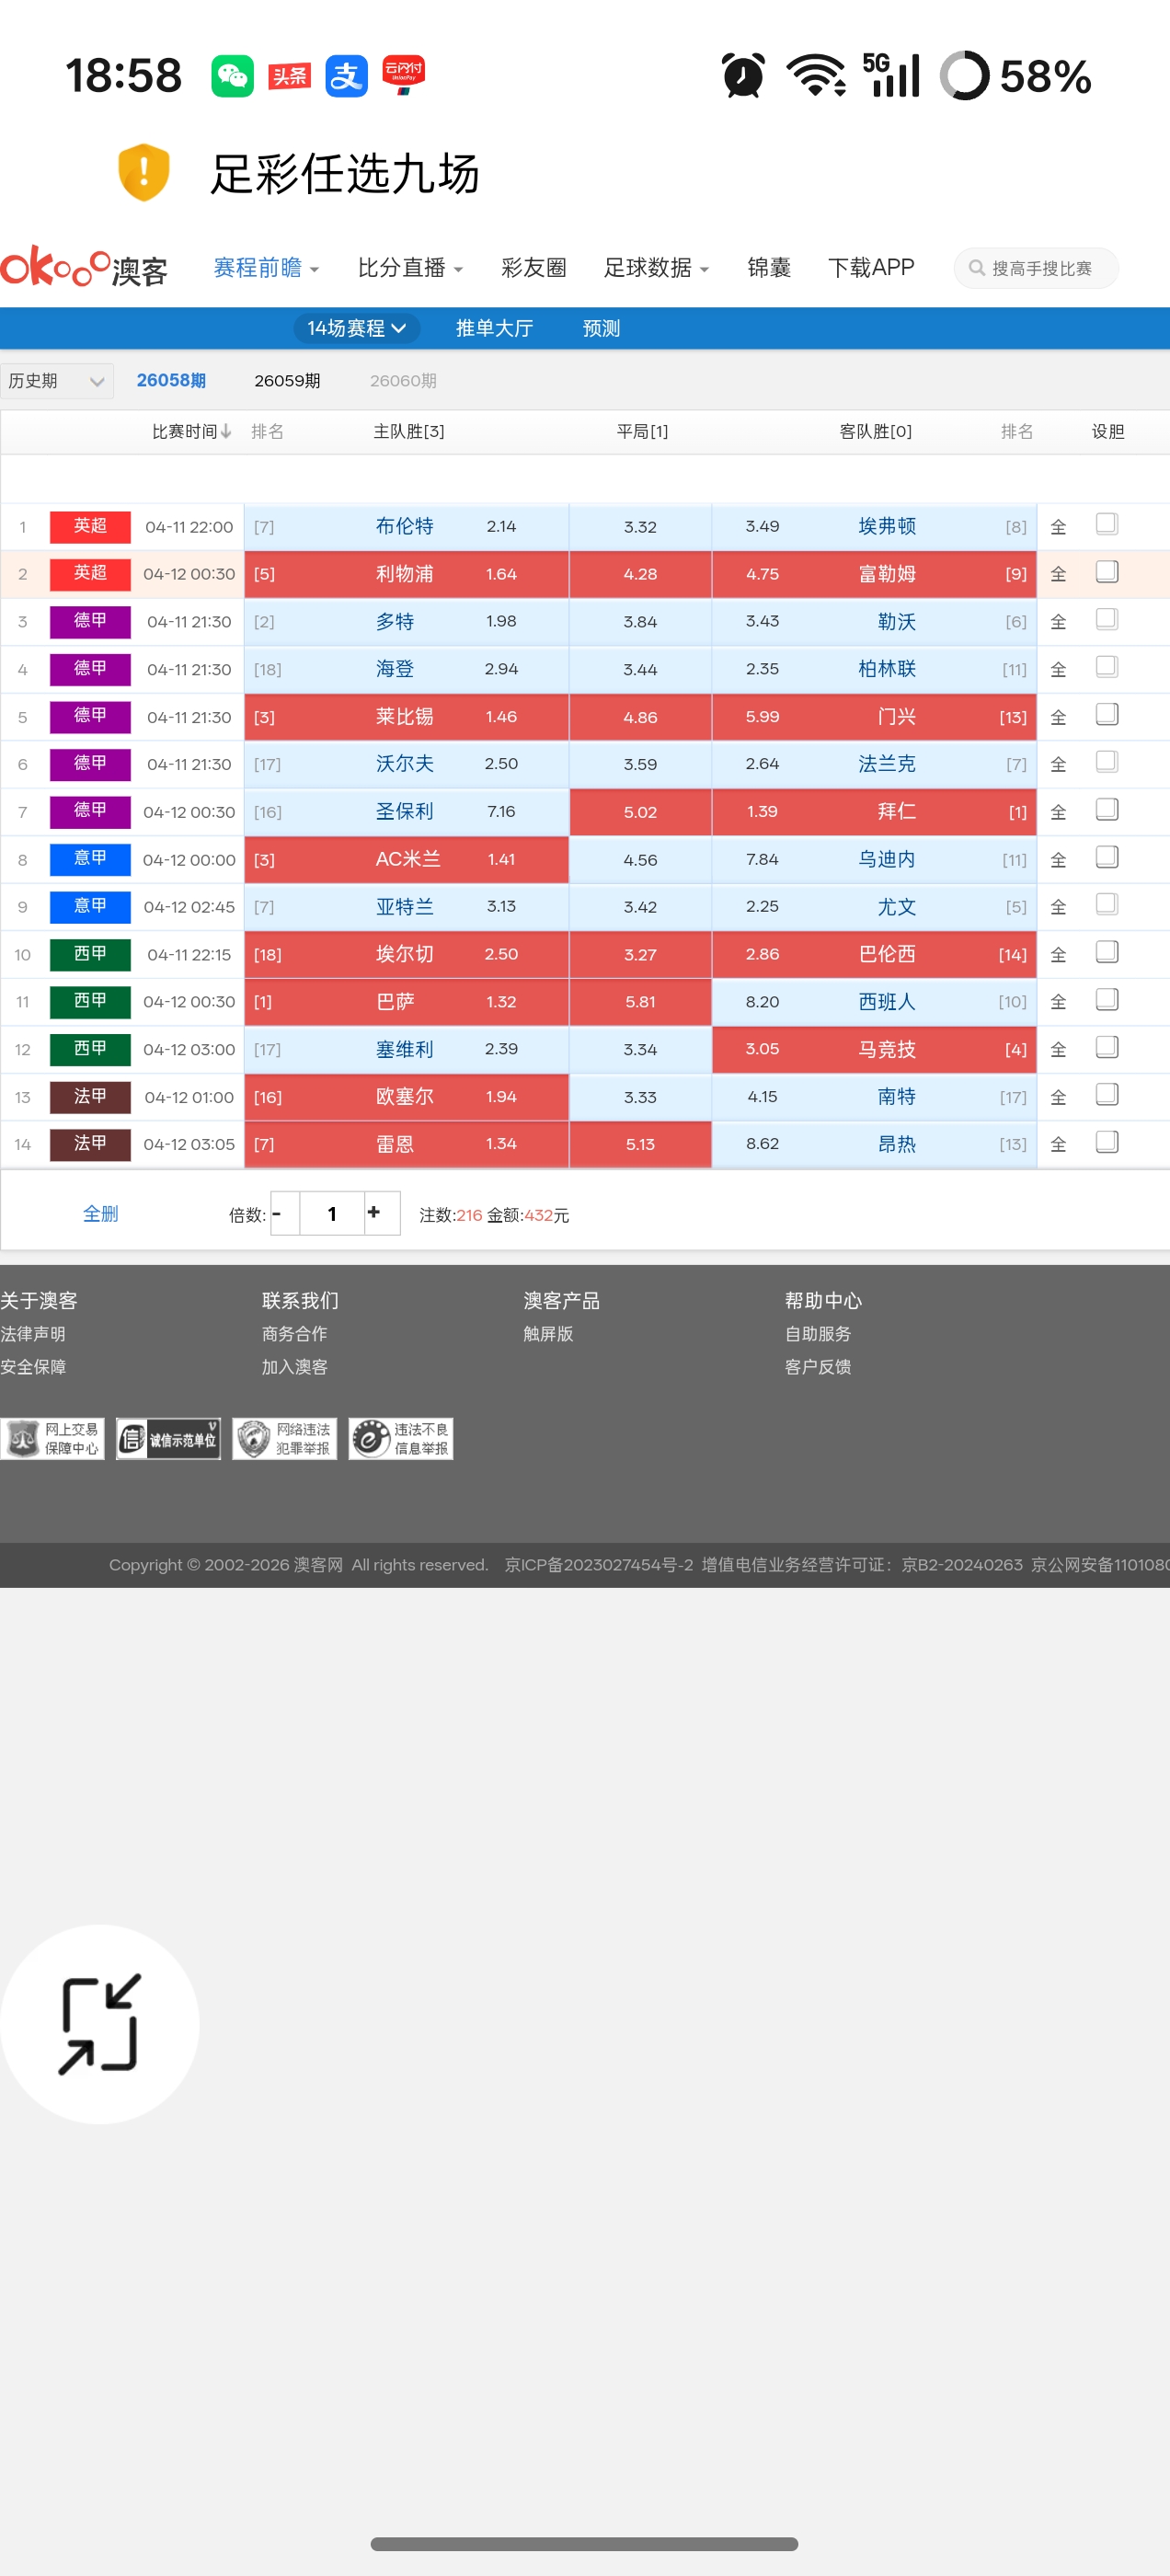Check 设胆 box for 布伦特 match
This screenshot has height=2576, width=1170.
(x=1106, y=524)
